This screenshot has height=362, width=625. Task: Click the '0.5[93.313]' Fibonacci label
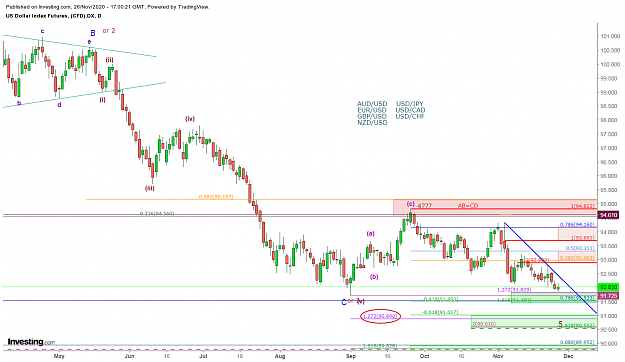pos(580,248)
